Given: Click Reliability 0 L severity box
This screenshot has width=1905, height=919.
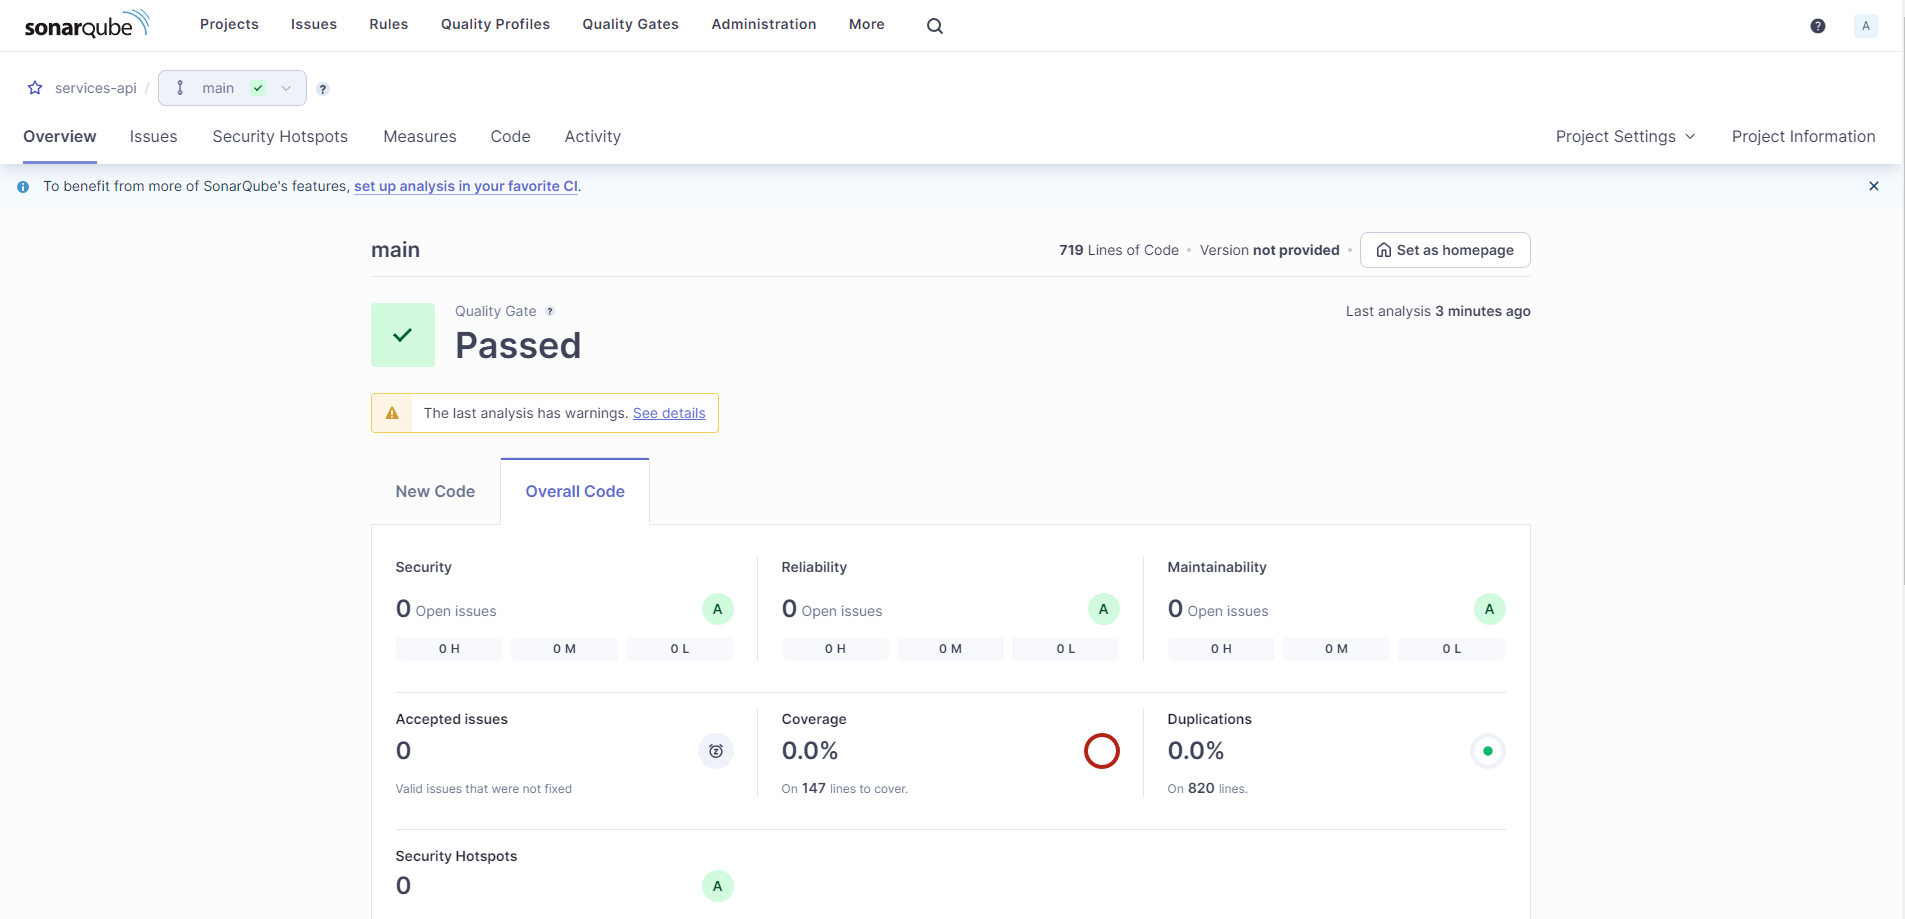Looking at the screenshot, I should [x=1066, y=649].
